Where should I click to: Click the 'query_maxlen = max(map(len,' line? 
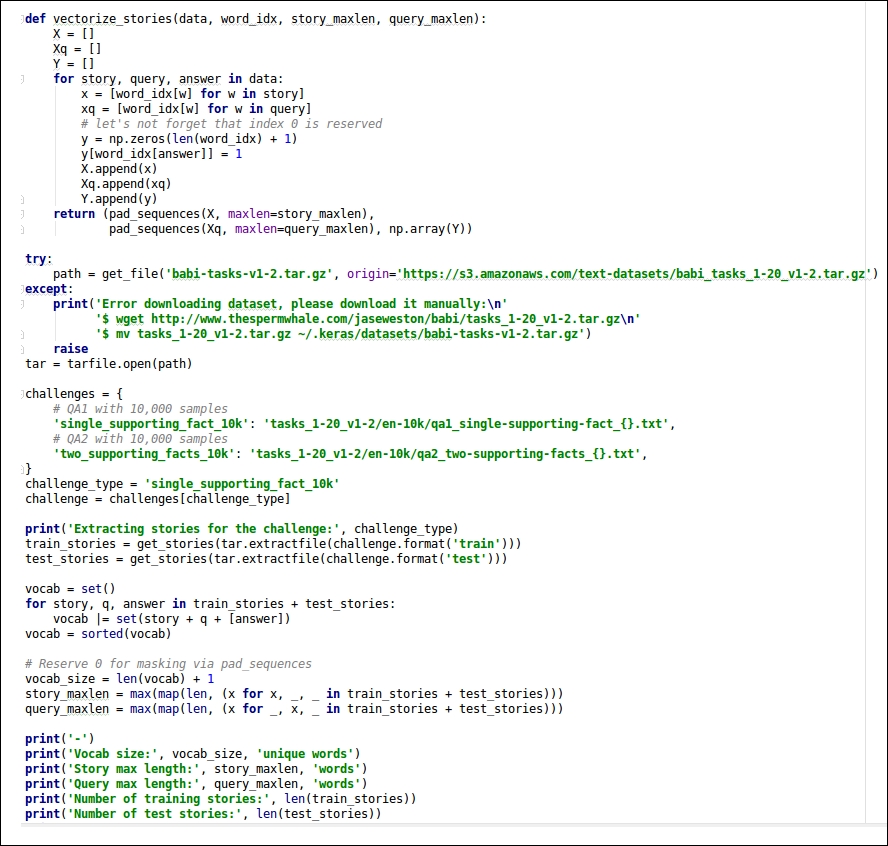point(294,709)
